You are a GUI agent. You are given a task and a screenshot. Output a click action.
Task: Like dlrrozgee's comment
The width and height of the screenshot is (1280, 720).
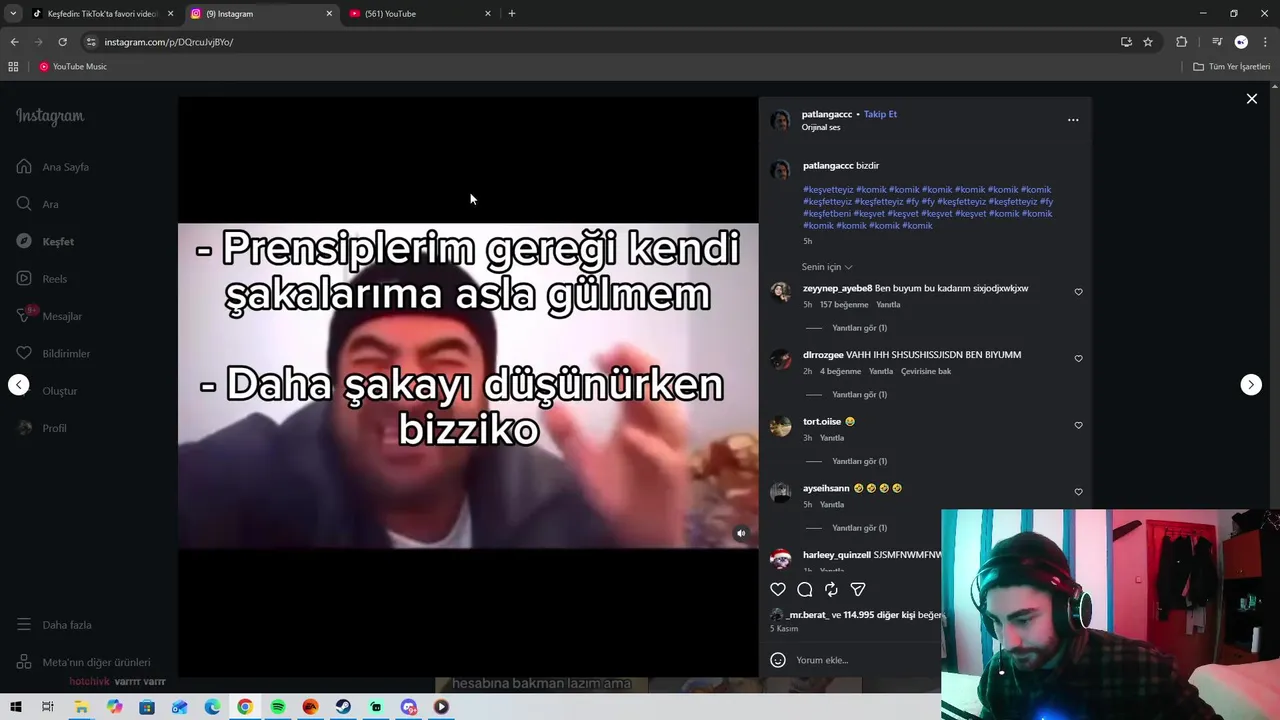pyautogui.click(x=1078, y=359)
